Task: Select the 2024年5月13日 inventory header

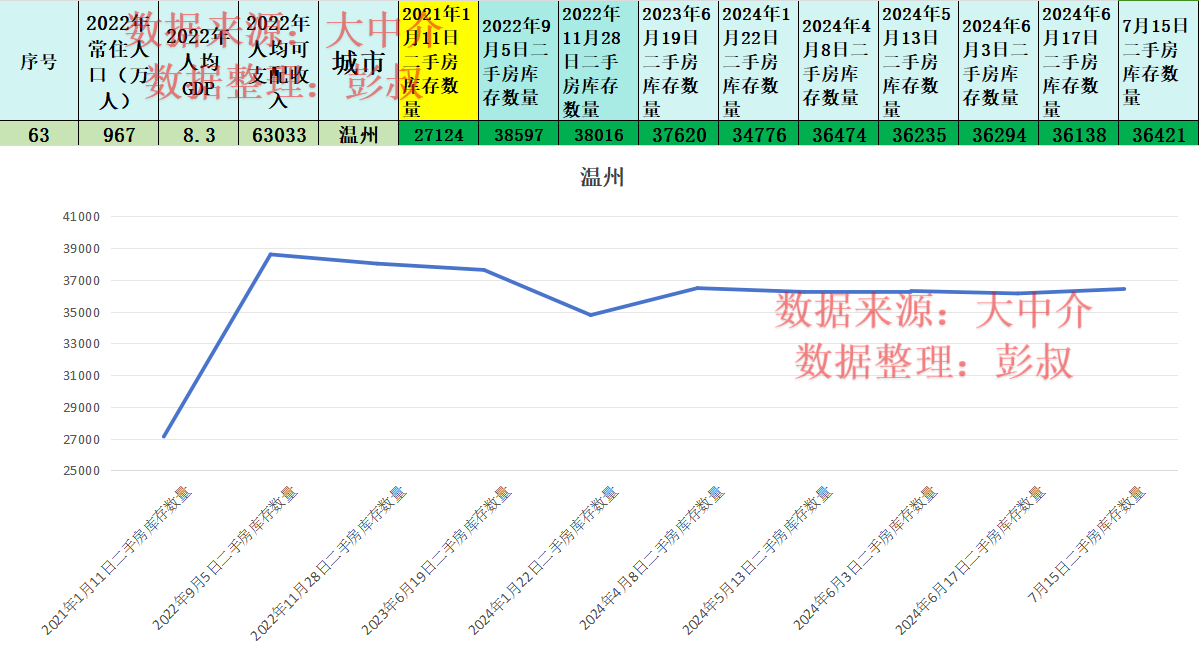Action: [x=918, y=60]
